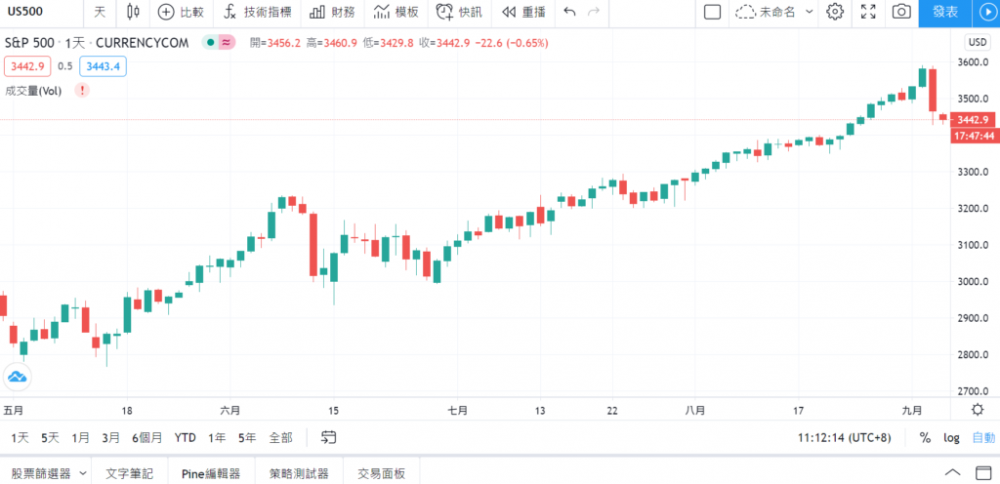
Task: Click the S&P 500 symbol title in legend
Action: (x=30, y=43)
